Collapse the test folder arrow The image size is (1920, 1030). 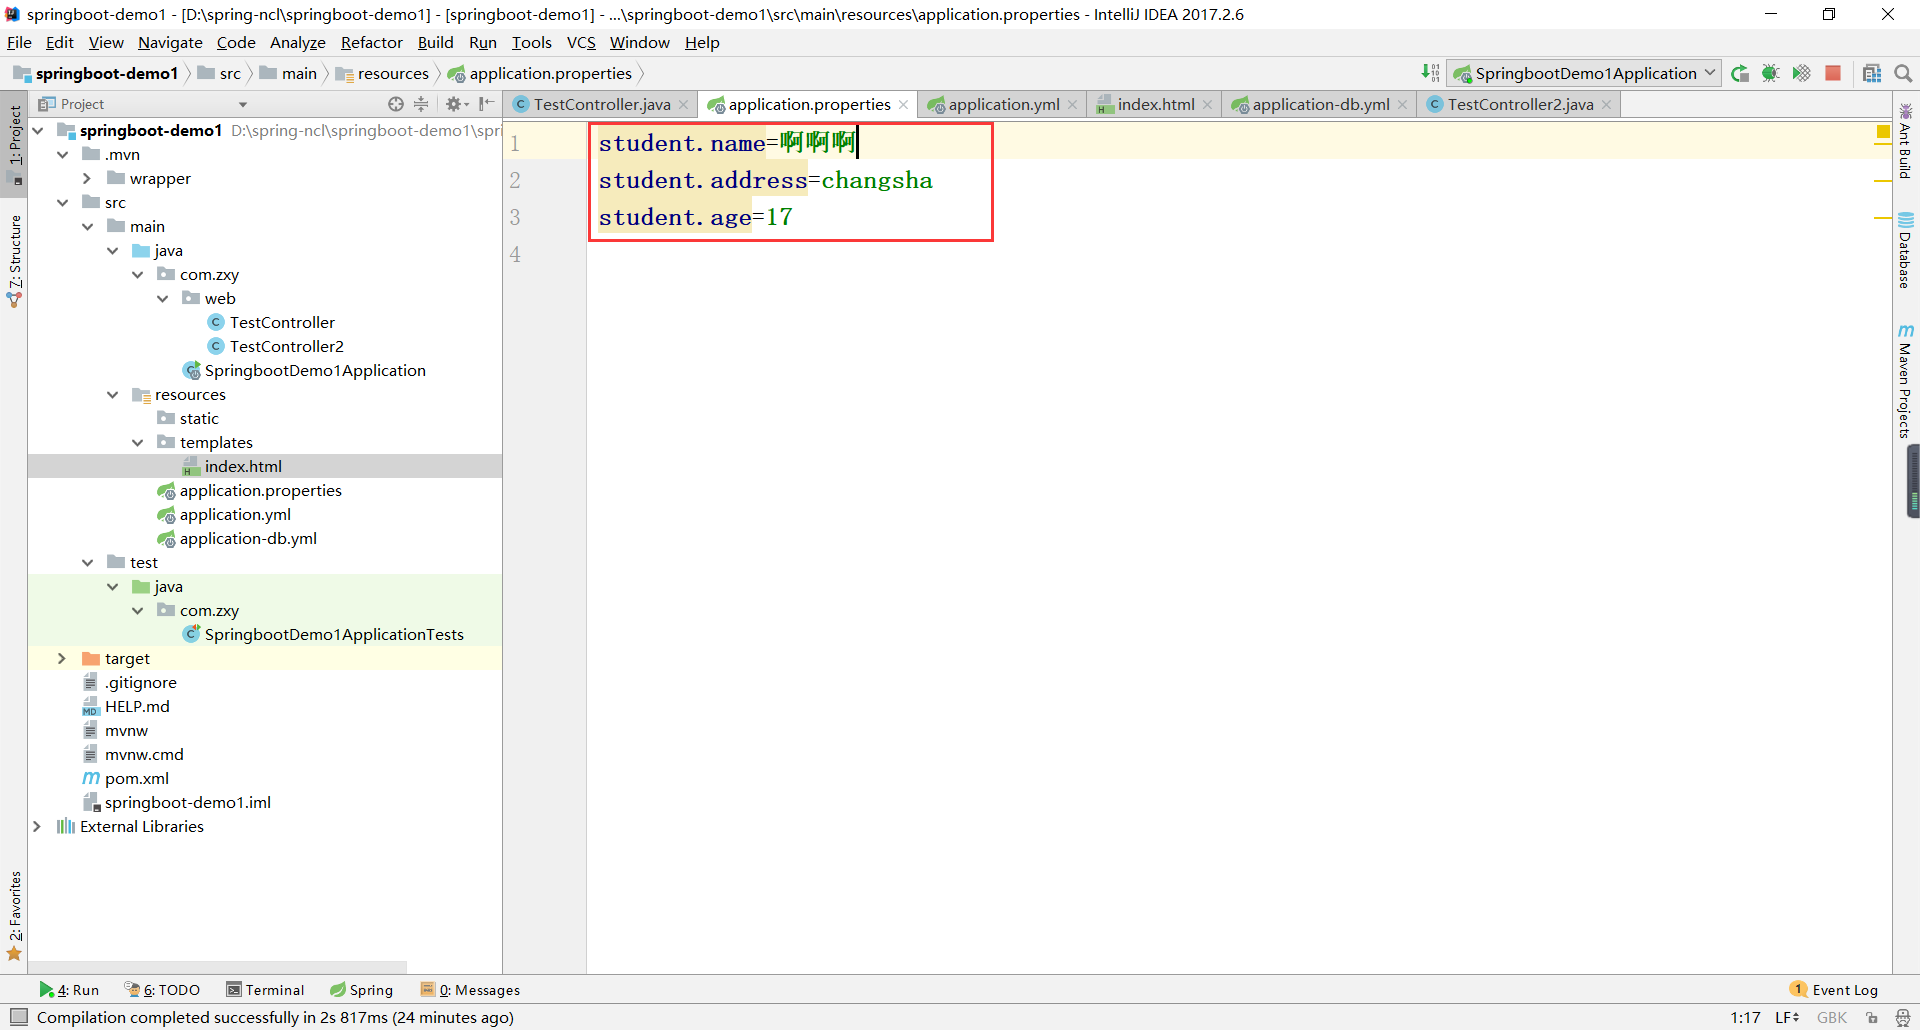tap(87, 562)
